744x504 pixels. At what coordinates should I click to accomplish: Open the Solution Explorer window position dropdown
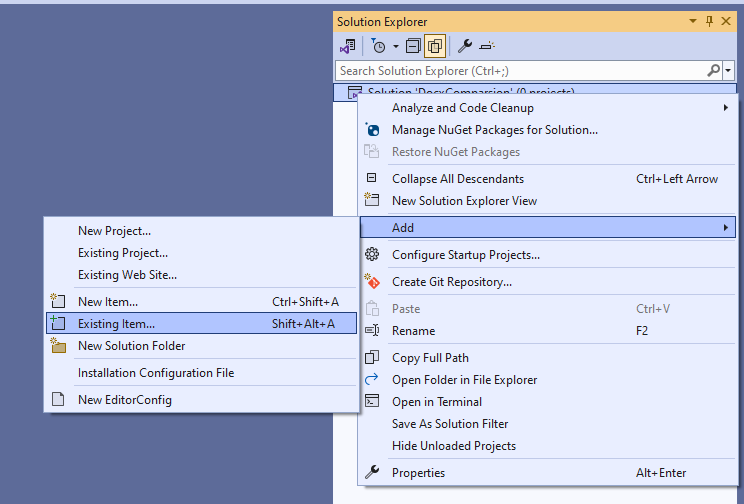693,21
